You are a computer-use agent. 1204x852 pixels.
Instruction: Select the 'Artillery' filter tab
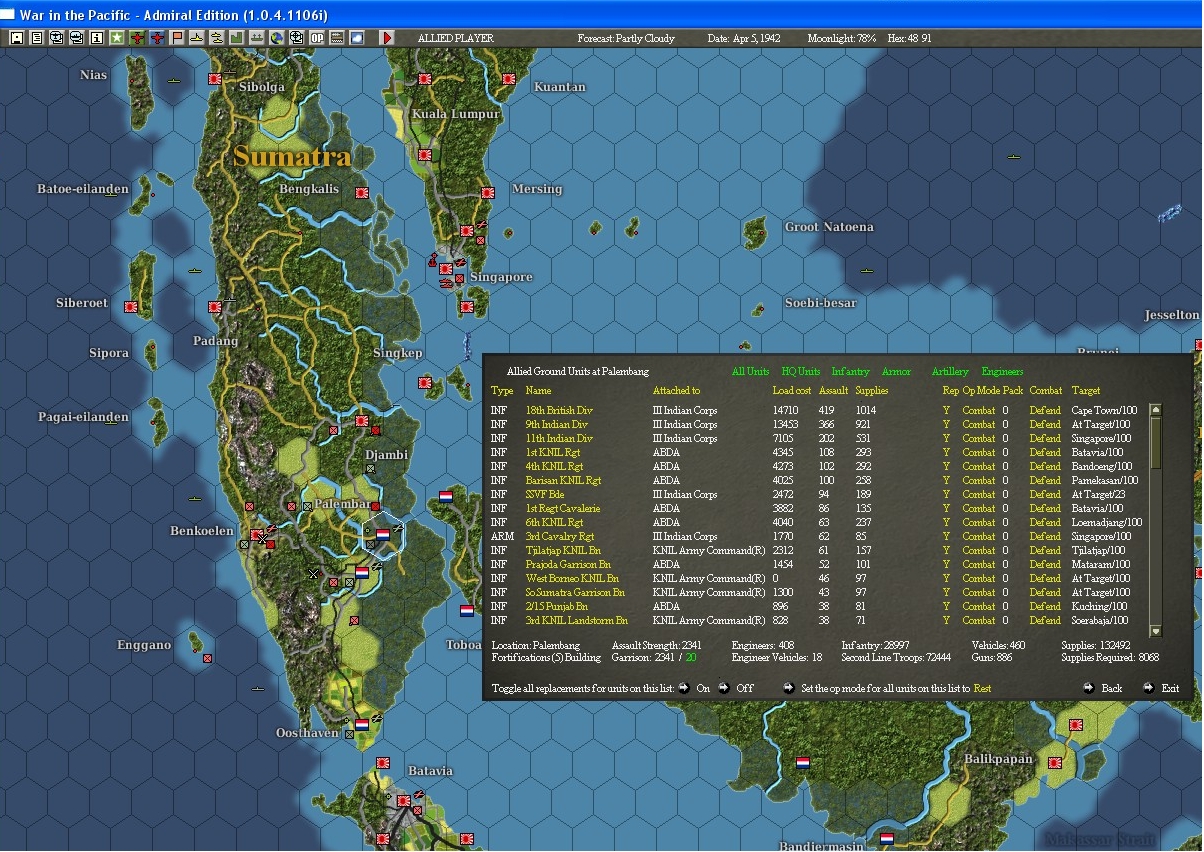tap(950, 372)
